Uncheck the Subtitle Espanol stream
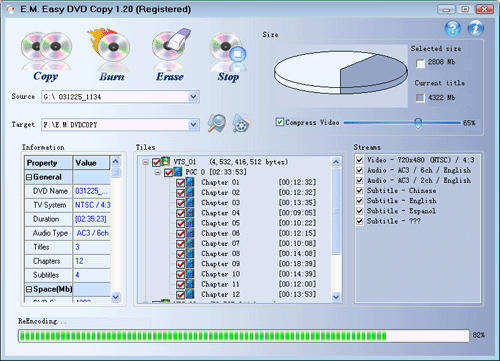Image resolution: width=500 pixels, height=361 pixels. [x=359, y=211]
